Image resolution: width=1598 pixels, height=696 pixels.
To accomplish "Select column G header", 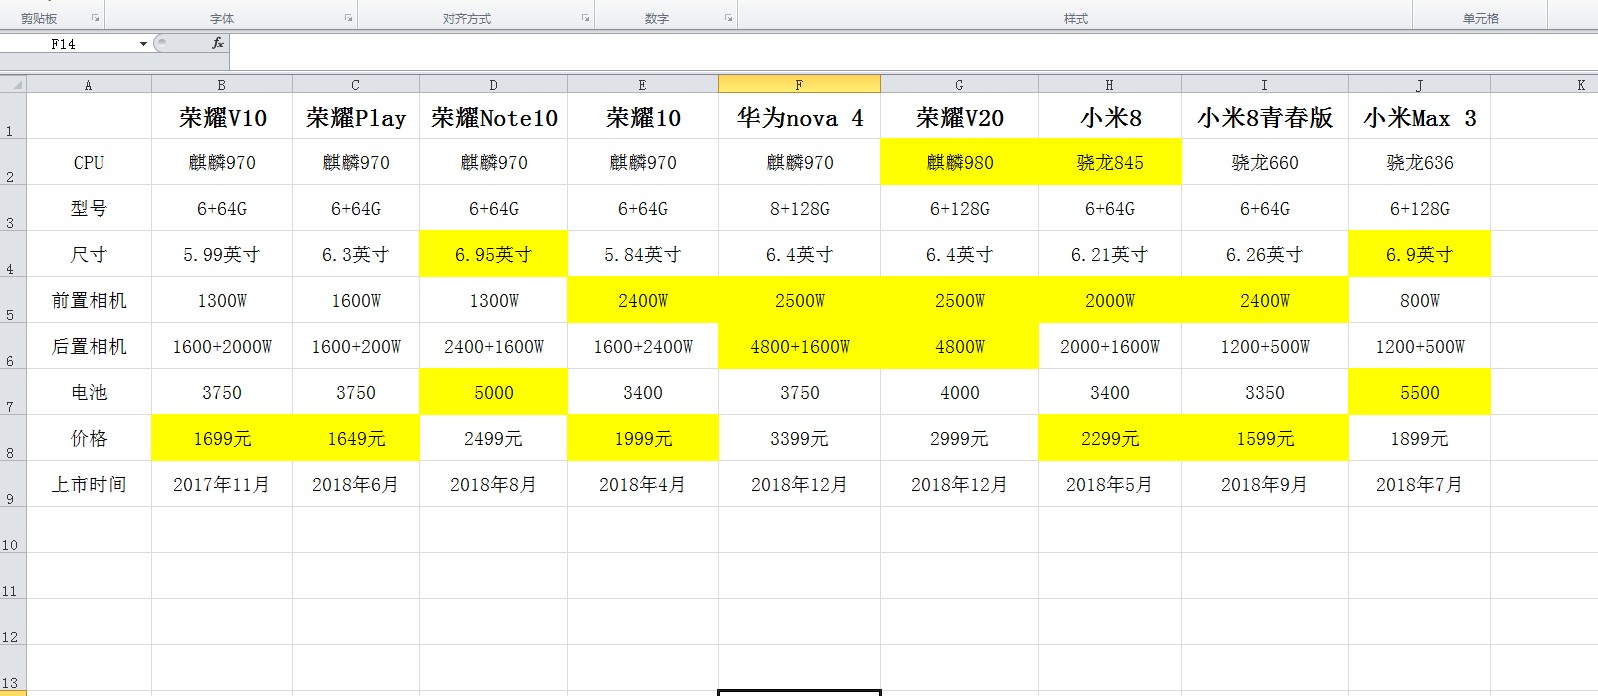I will pos(960,85).
